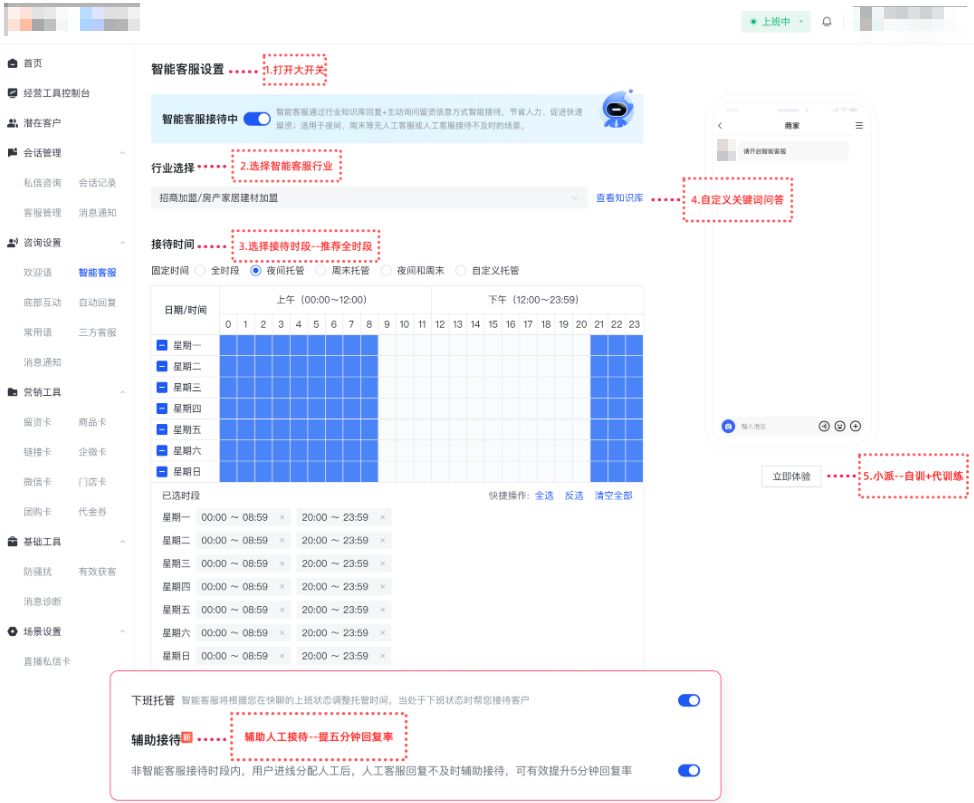Click the 立即体验 button
This screenshot has height=803, width=974.
tap(793, 477)
